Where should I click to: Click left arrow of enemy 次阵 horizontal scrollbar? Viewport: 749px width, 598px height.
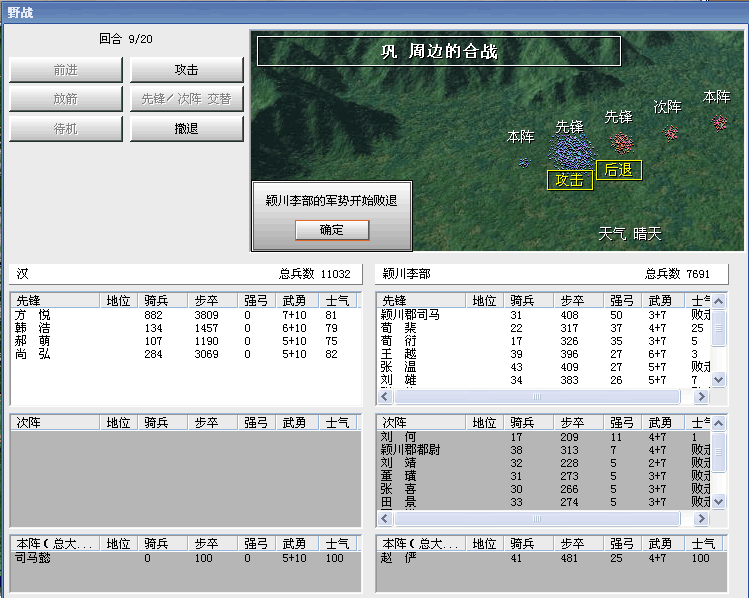(386, 520)
